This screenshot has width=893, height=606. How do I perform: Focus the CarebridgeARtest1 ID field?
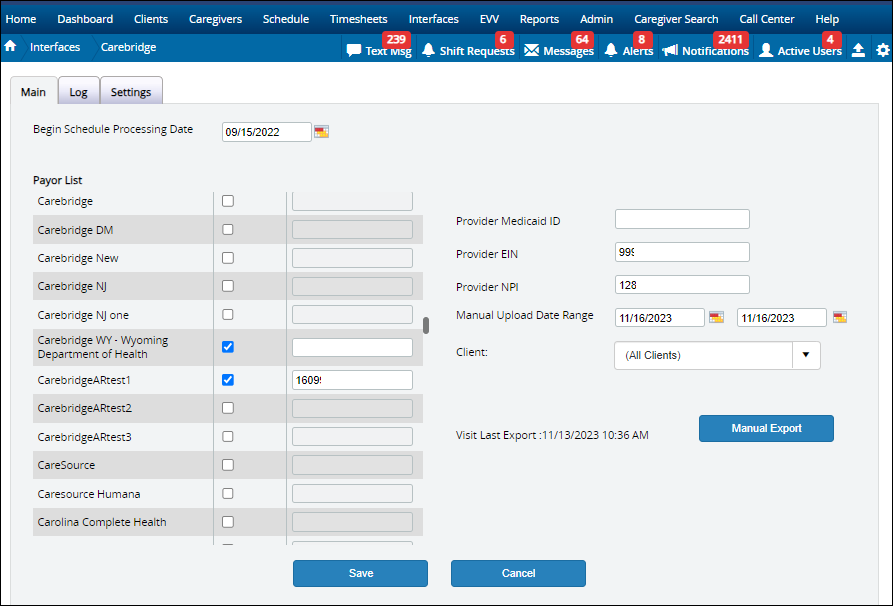point(353,380)
